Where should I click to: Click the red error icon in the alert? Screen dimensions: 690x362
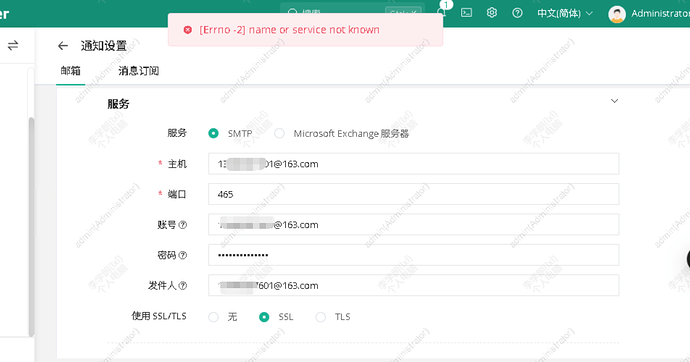tap(187, 30)
